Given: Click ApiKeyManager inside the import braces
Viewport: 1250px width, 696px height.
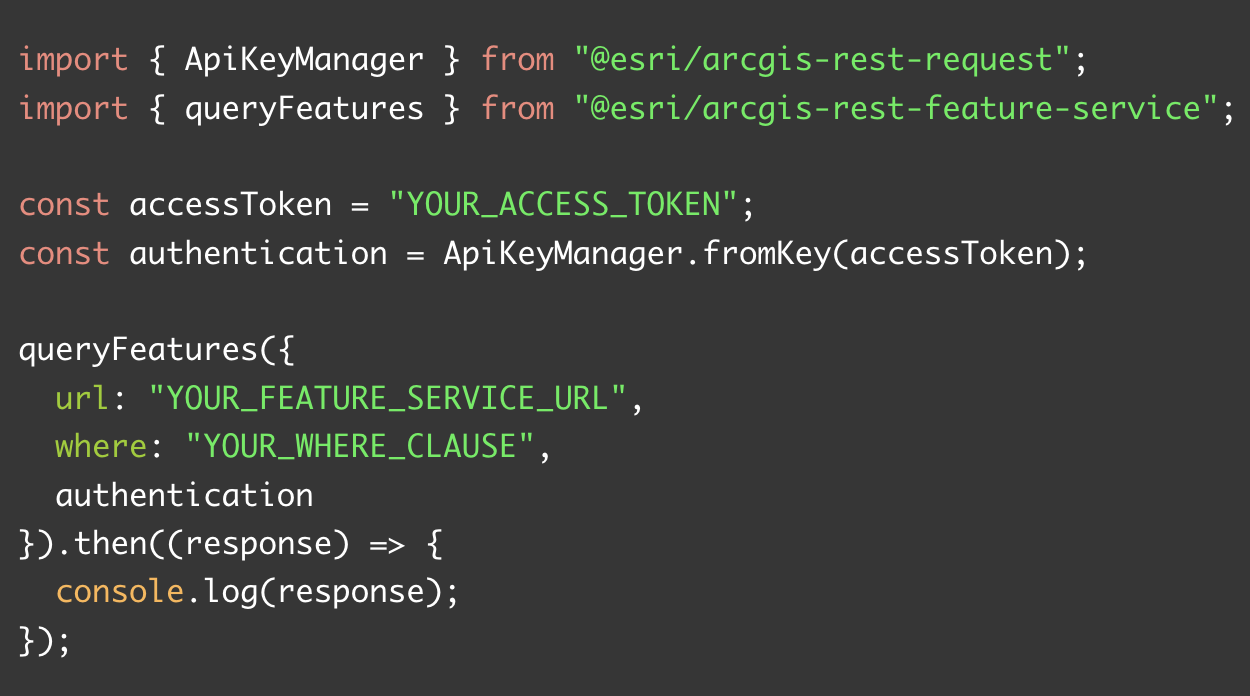Looking at the screenshot, I should click(x=304, y=60).
